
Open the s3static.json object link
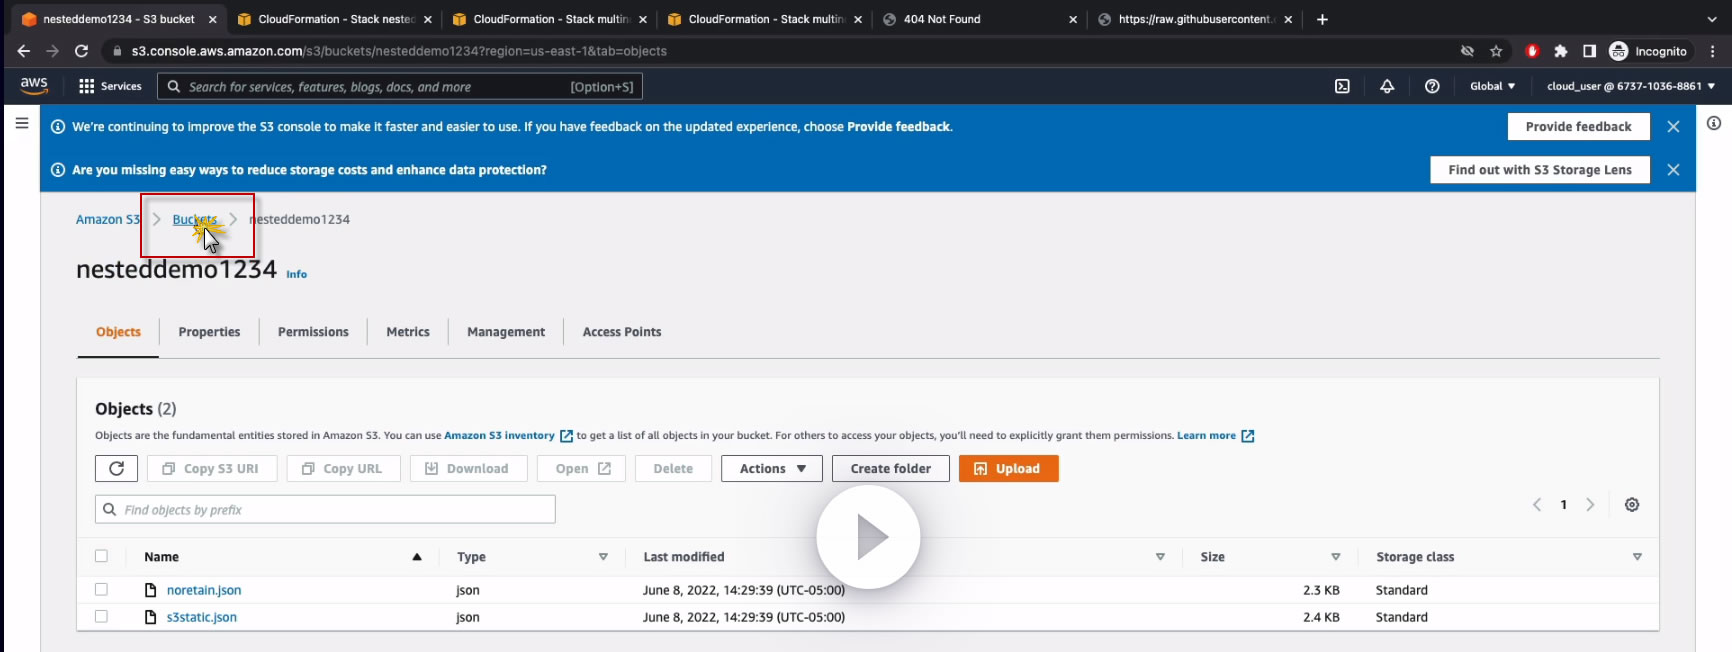tap(202, 617)
